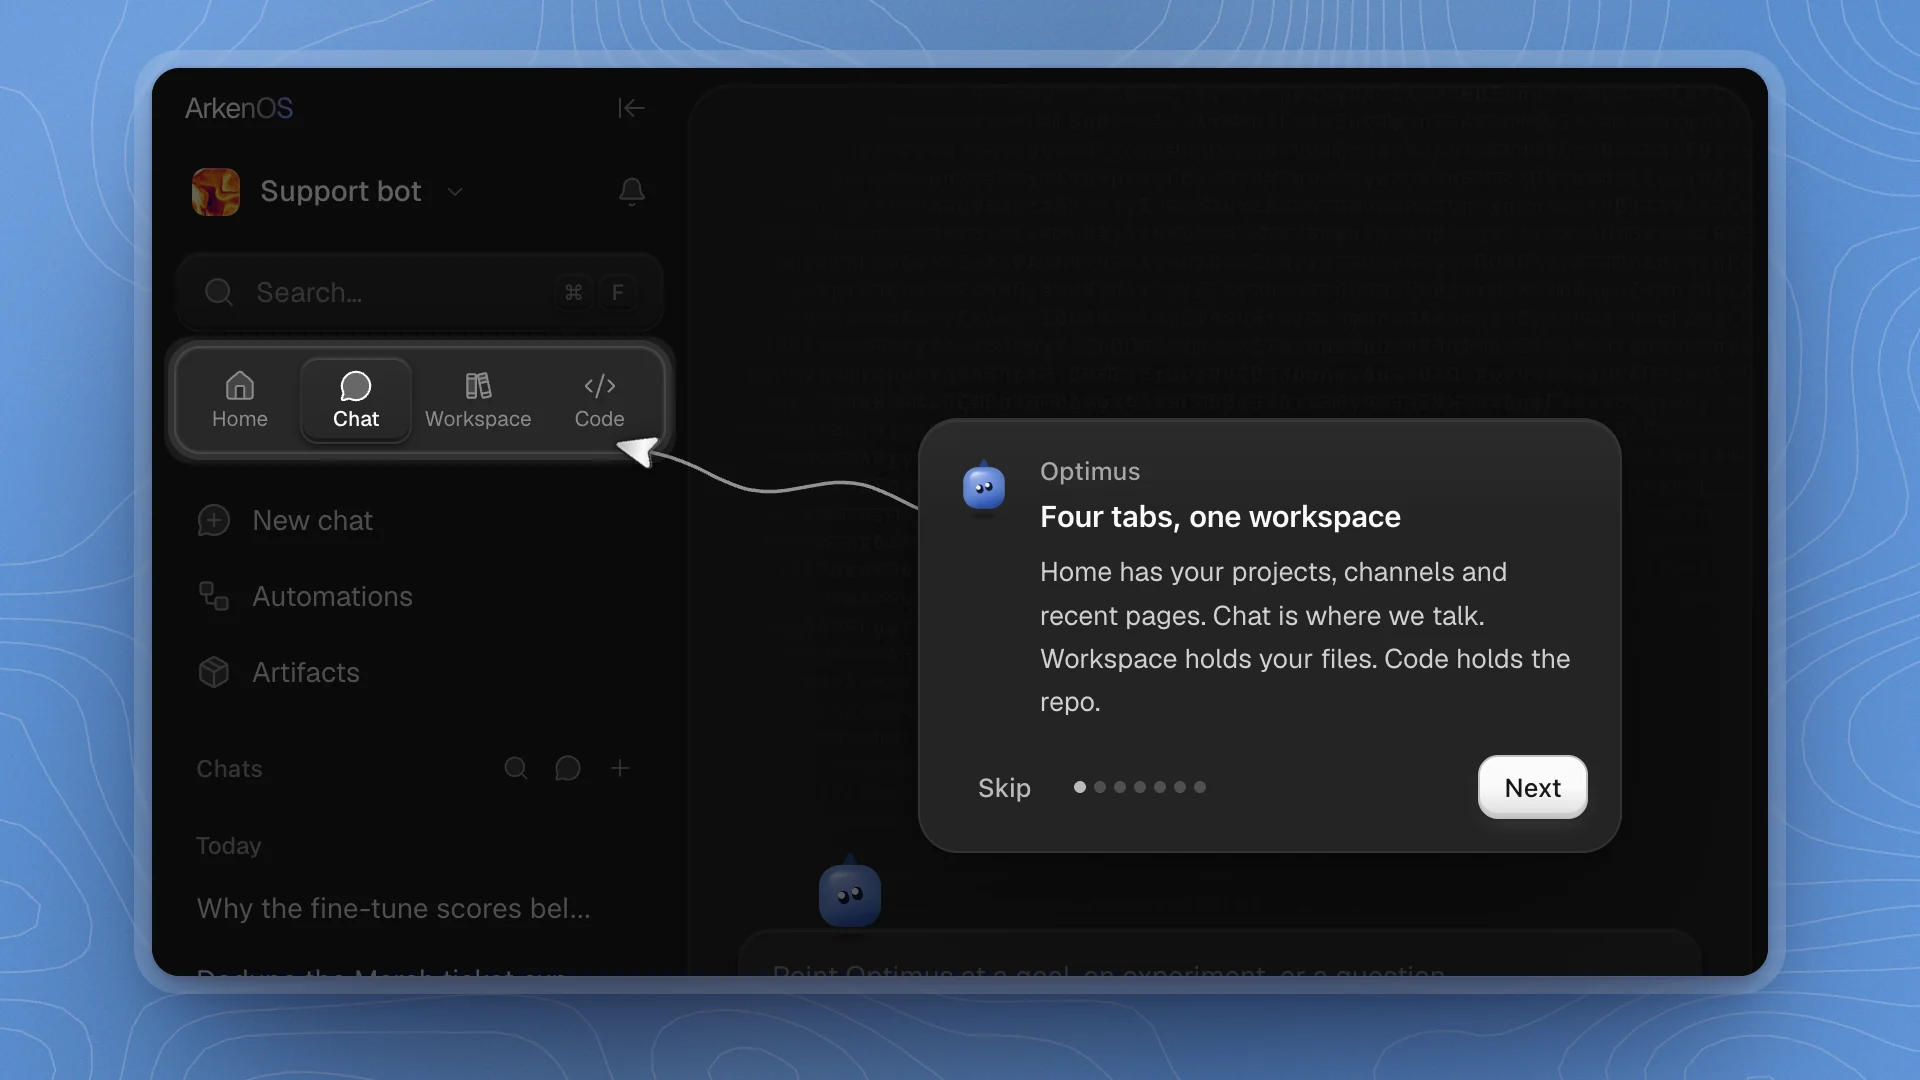
Task: Click the 'Four tabs, one workspace' heading
Action: click(1220, 517)
